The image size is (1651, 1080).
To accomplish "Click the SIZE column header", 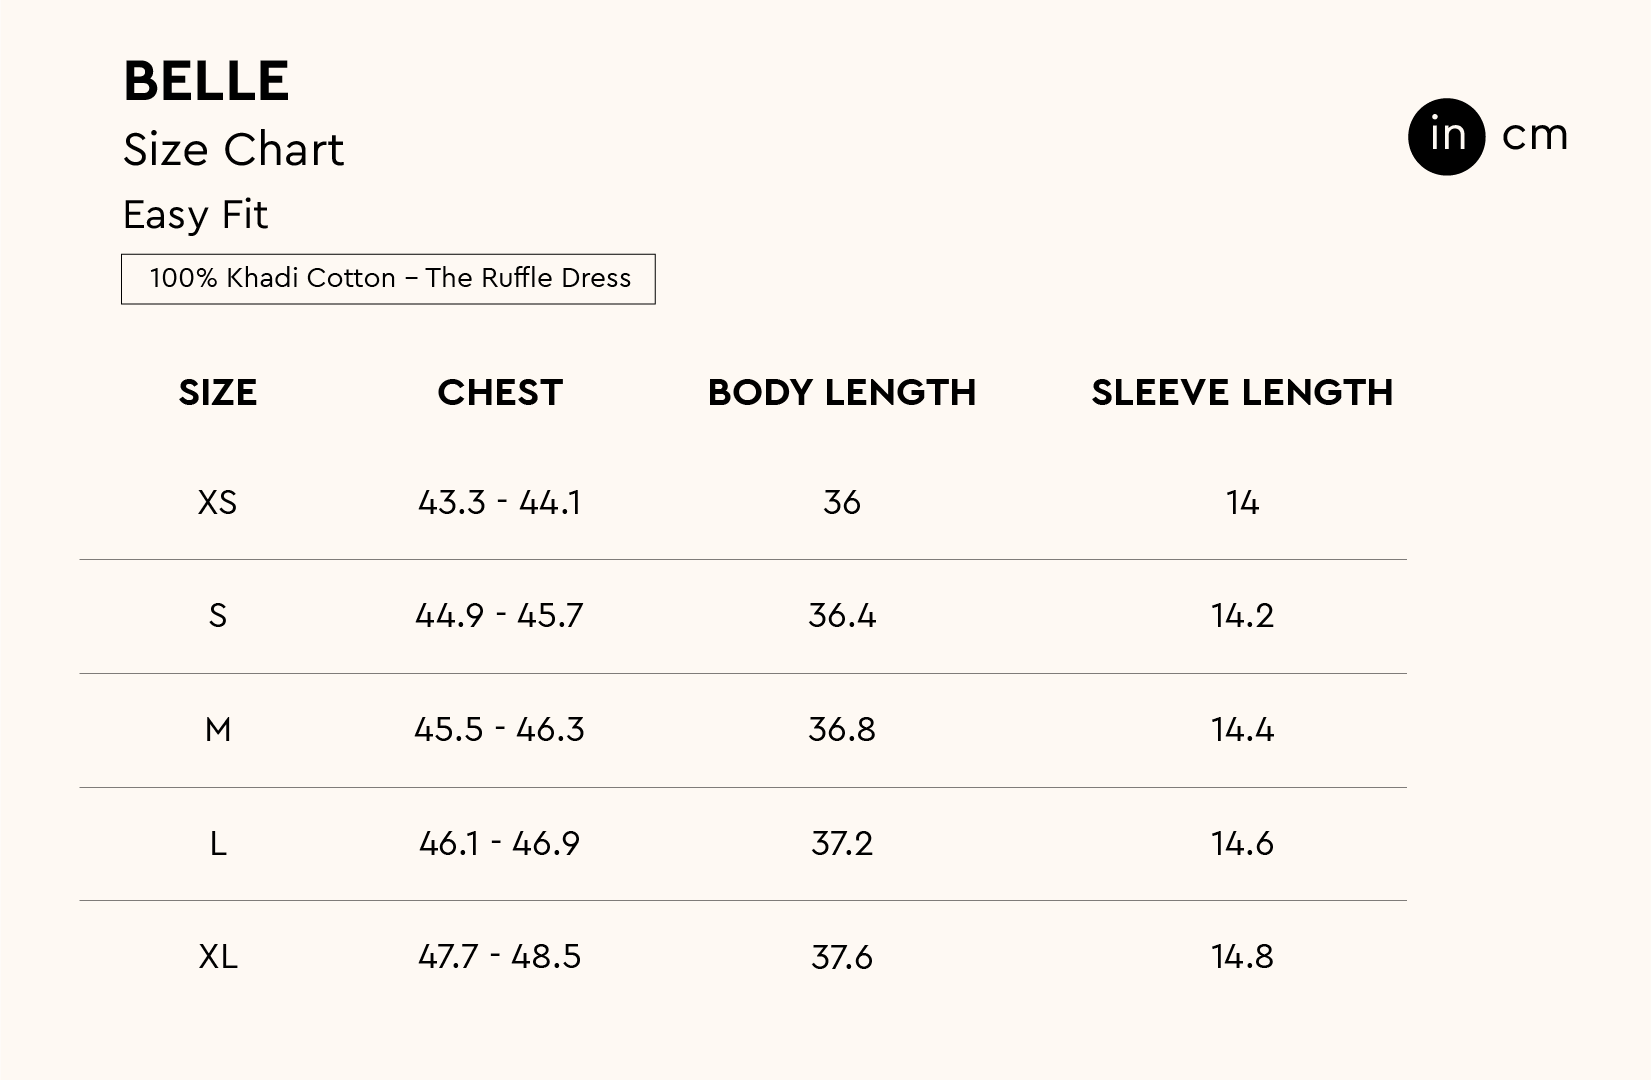I will point(218,392).
